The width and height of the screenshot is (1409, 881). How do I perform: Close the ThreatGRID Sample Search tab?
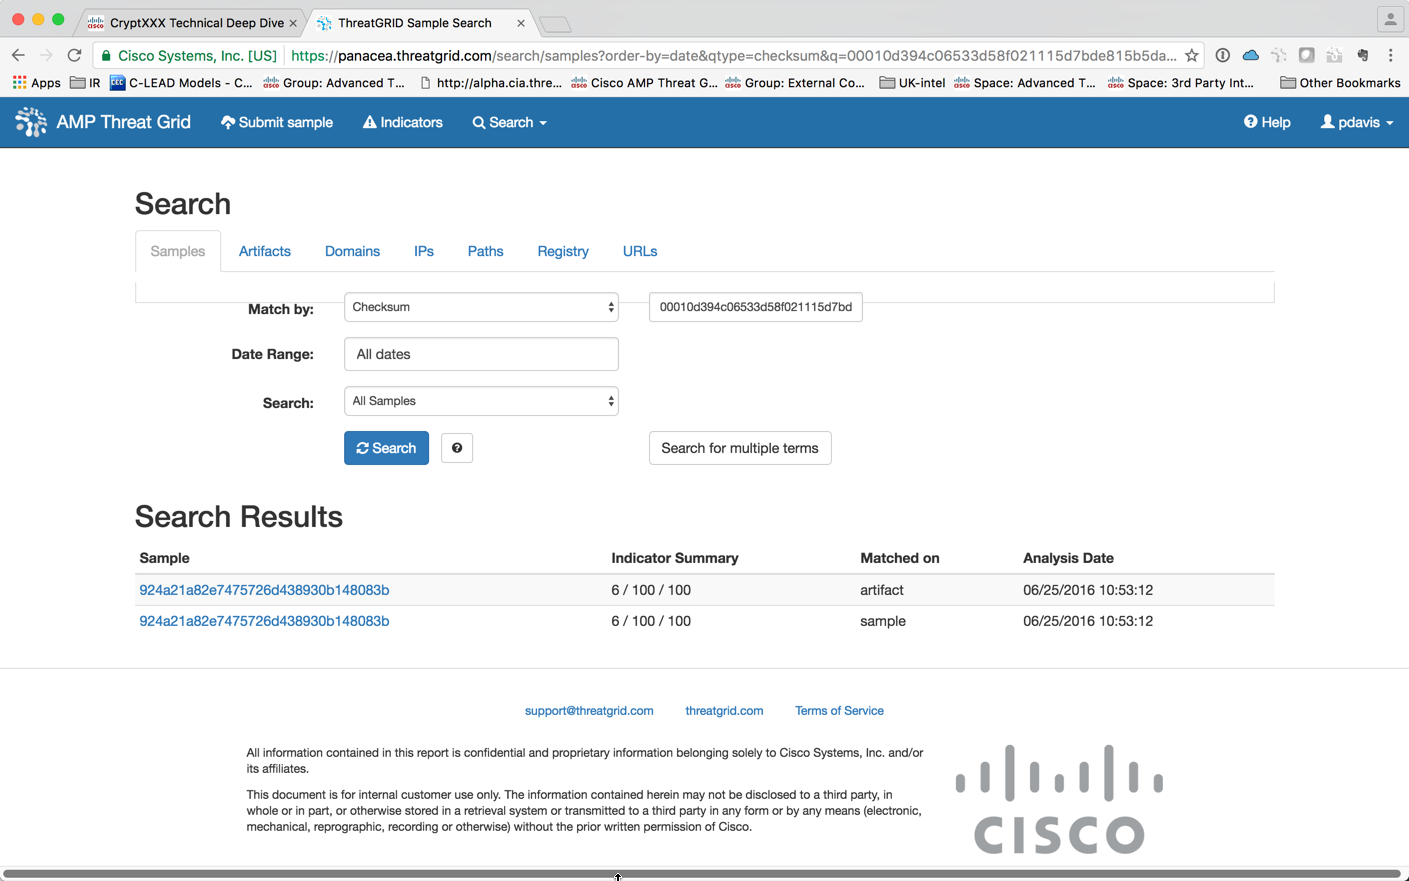(521, 23)
